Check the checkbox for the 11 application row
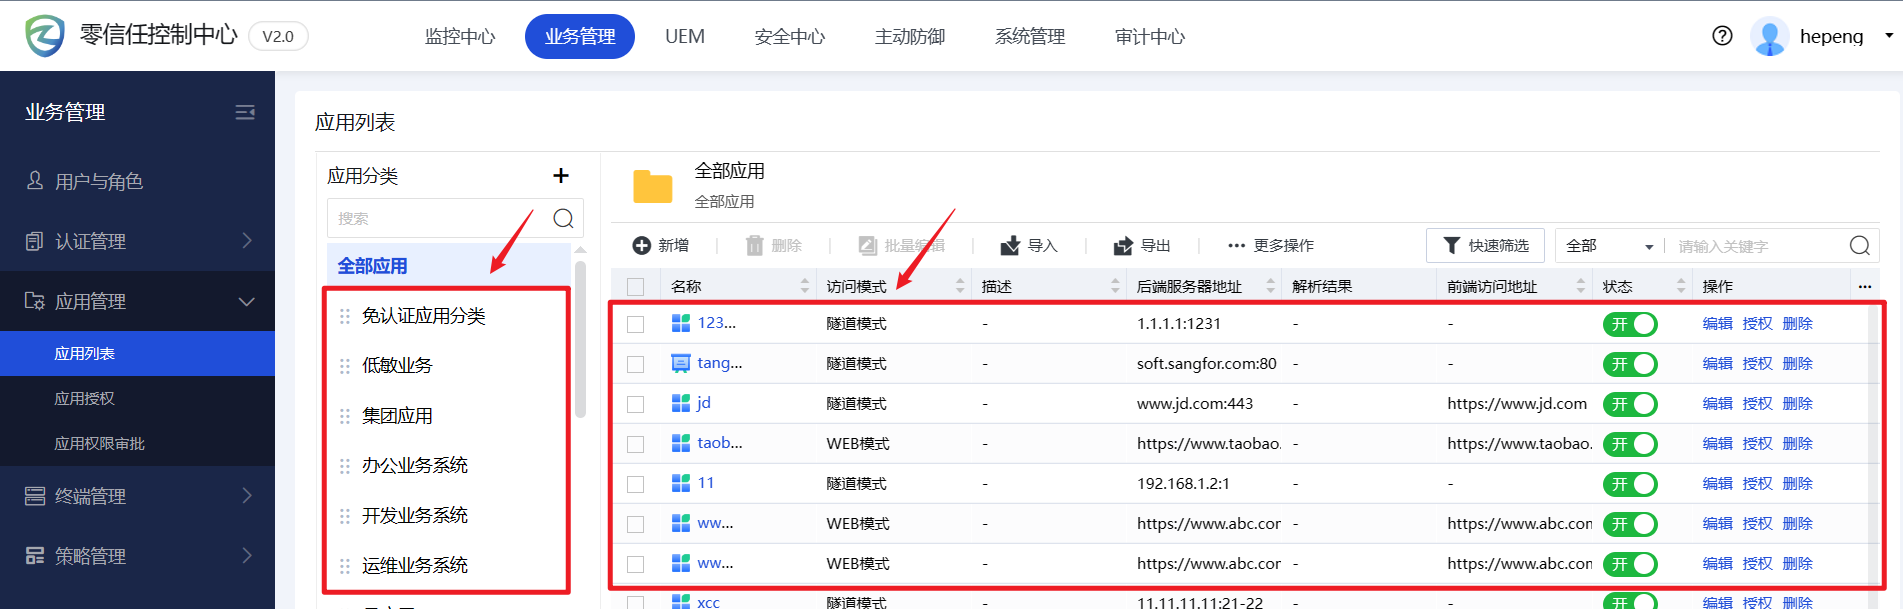Image resolution: width=1903 pixels, height=609 pixels. tap(635, 484)
